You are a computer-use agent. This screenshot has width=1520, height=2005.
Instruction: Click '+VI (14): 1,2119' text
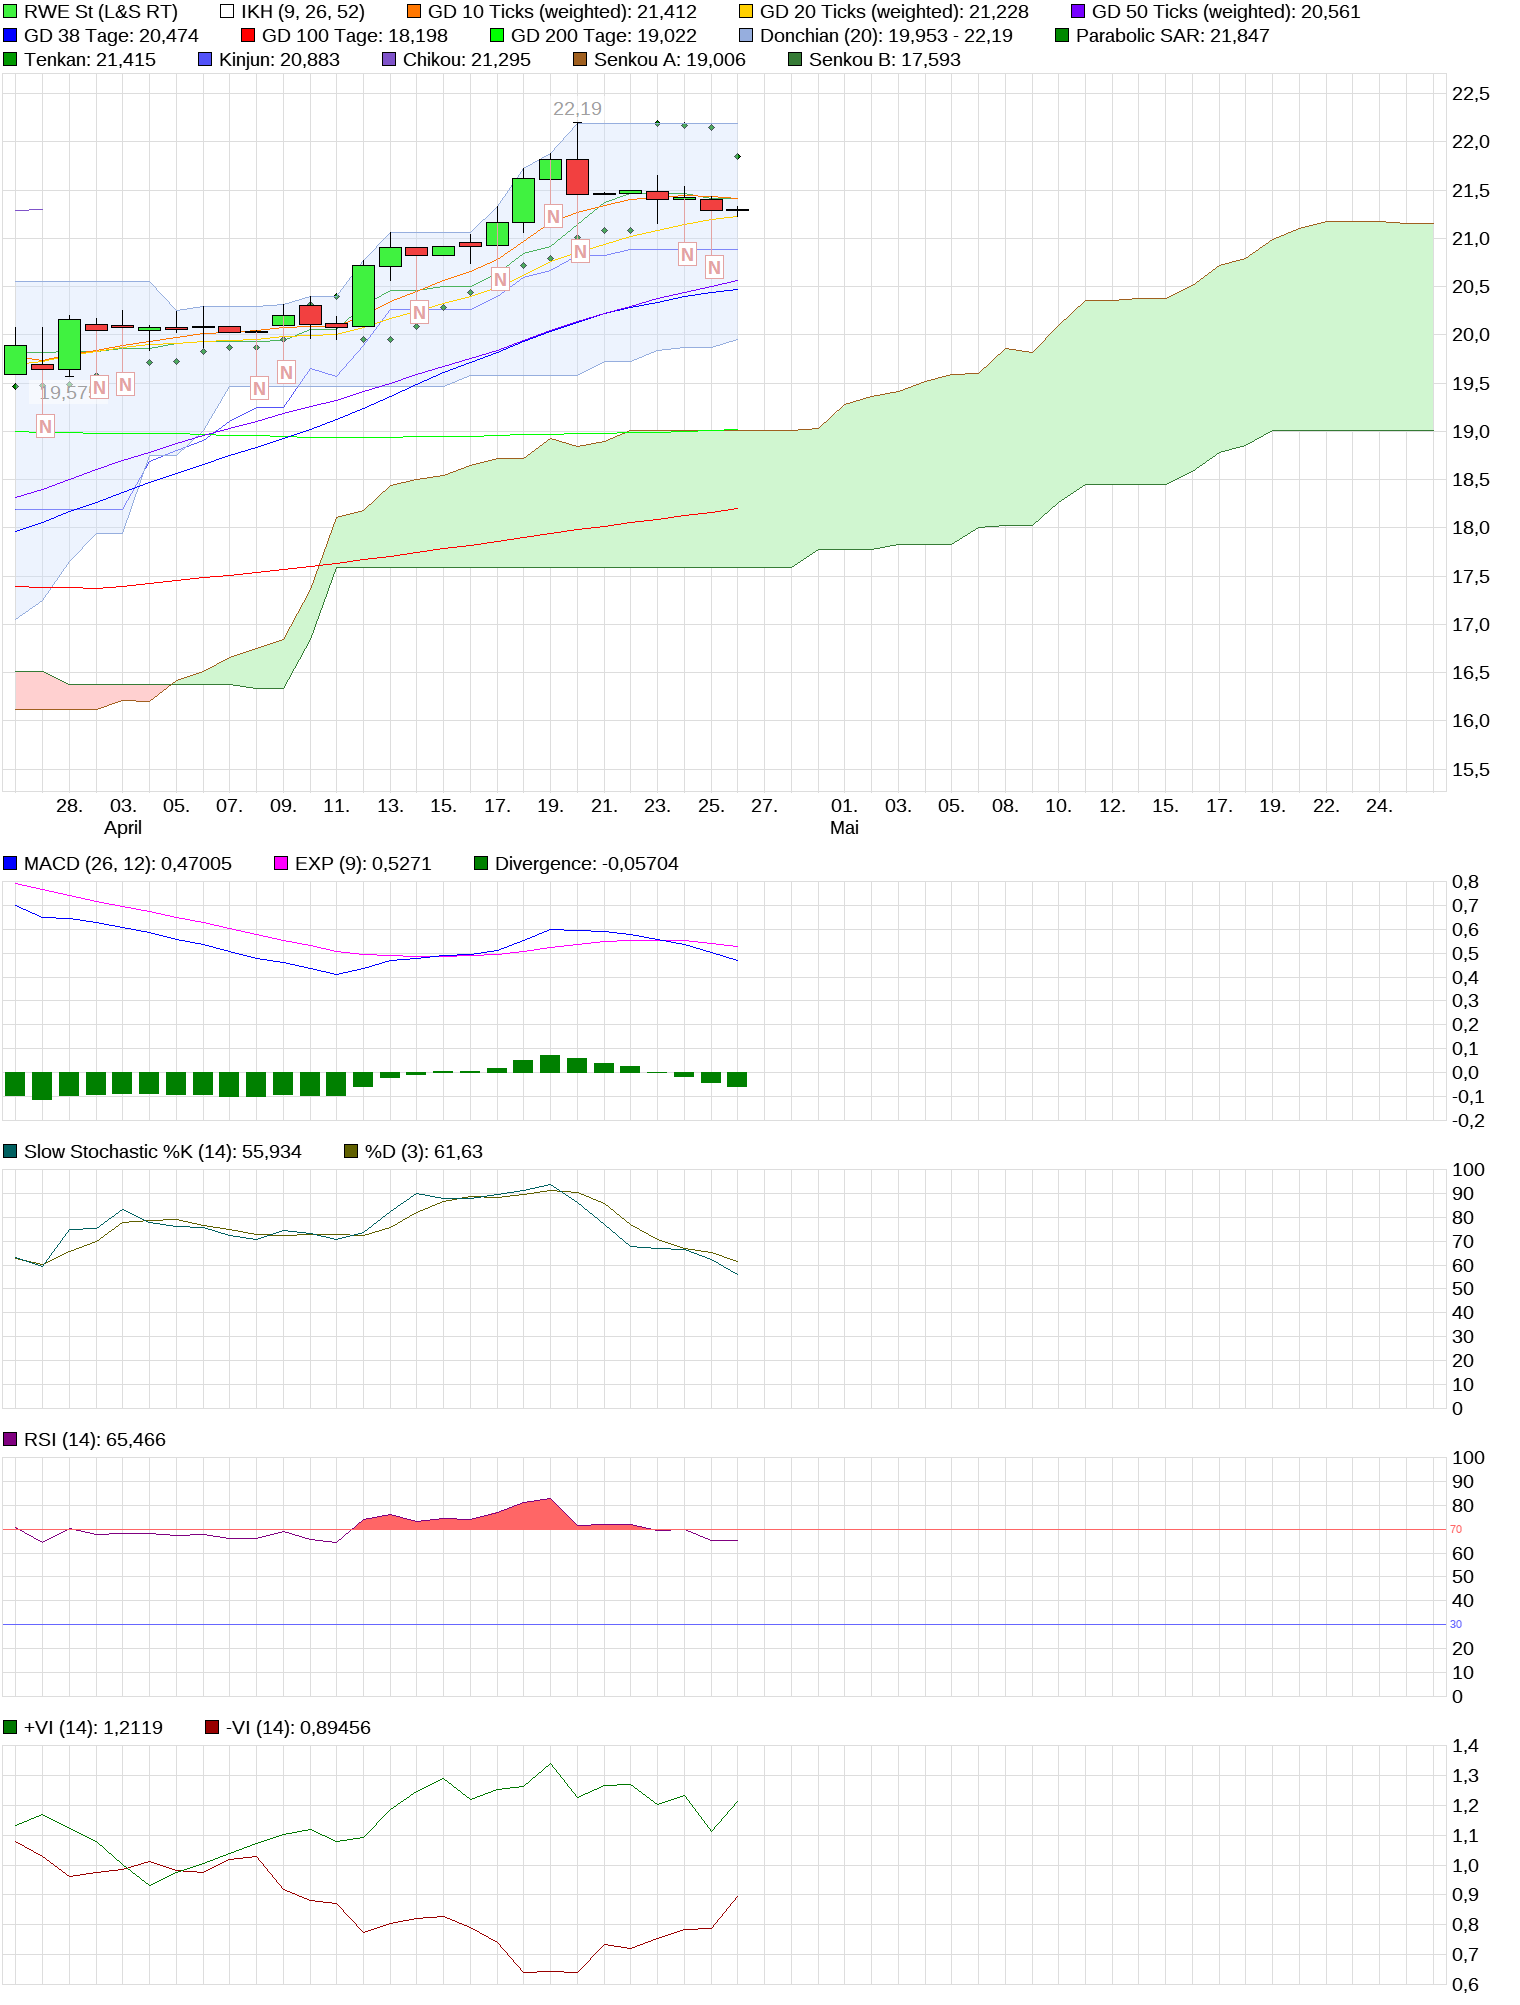(93, 1728)
